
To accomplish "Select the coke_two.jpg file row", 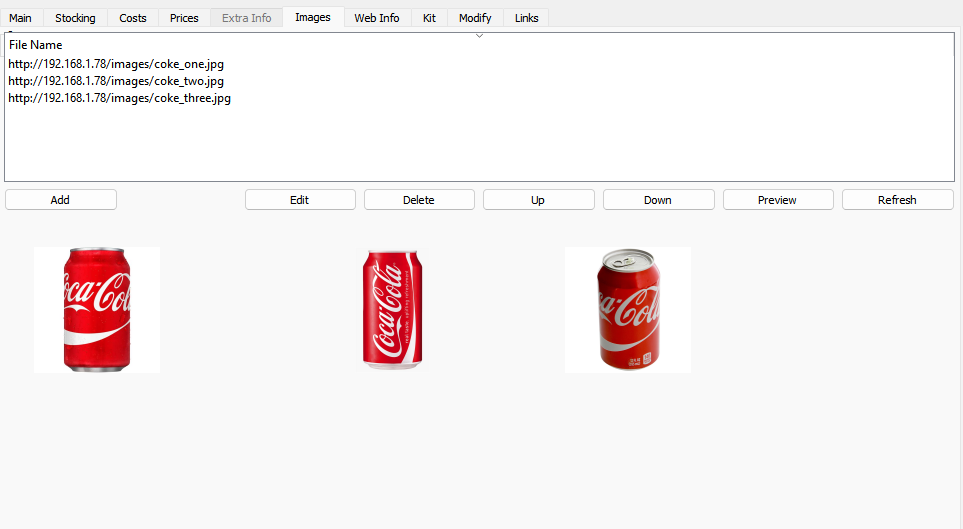I will (x=479, y=81).
